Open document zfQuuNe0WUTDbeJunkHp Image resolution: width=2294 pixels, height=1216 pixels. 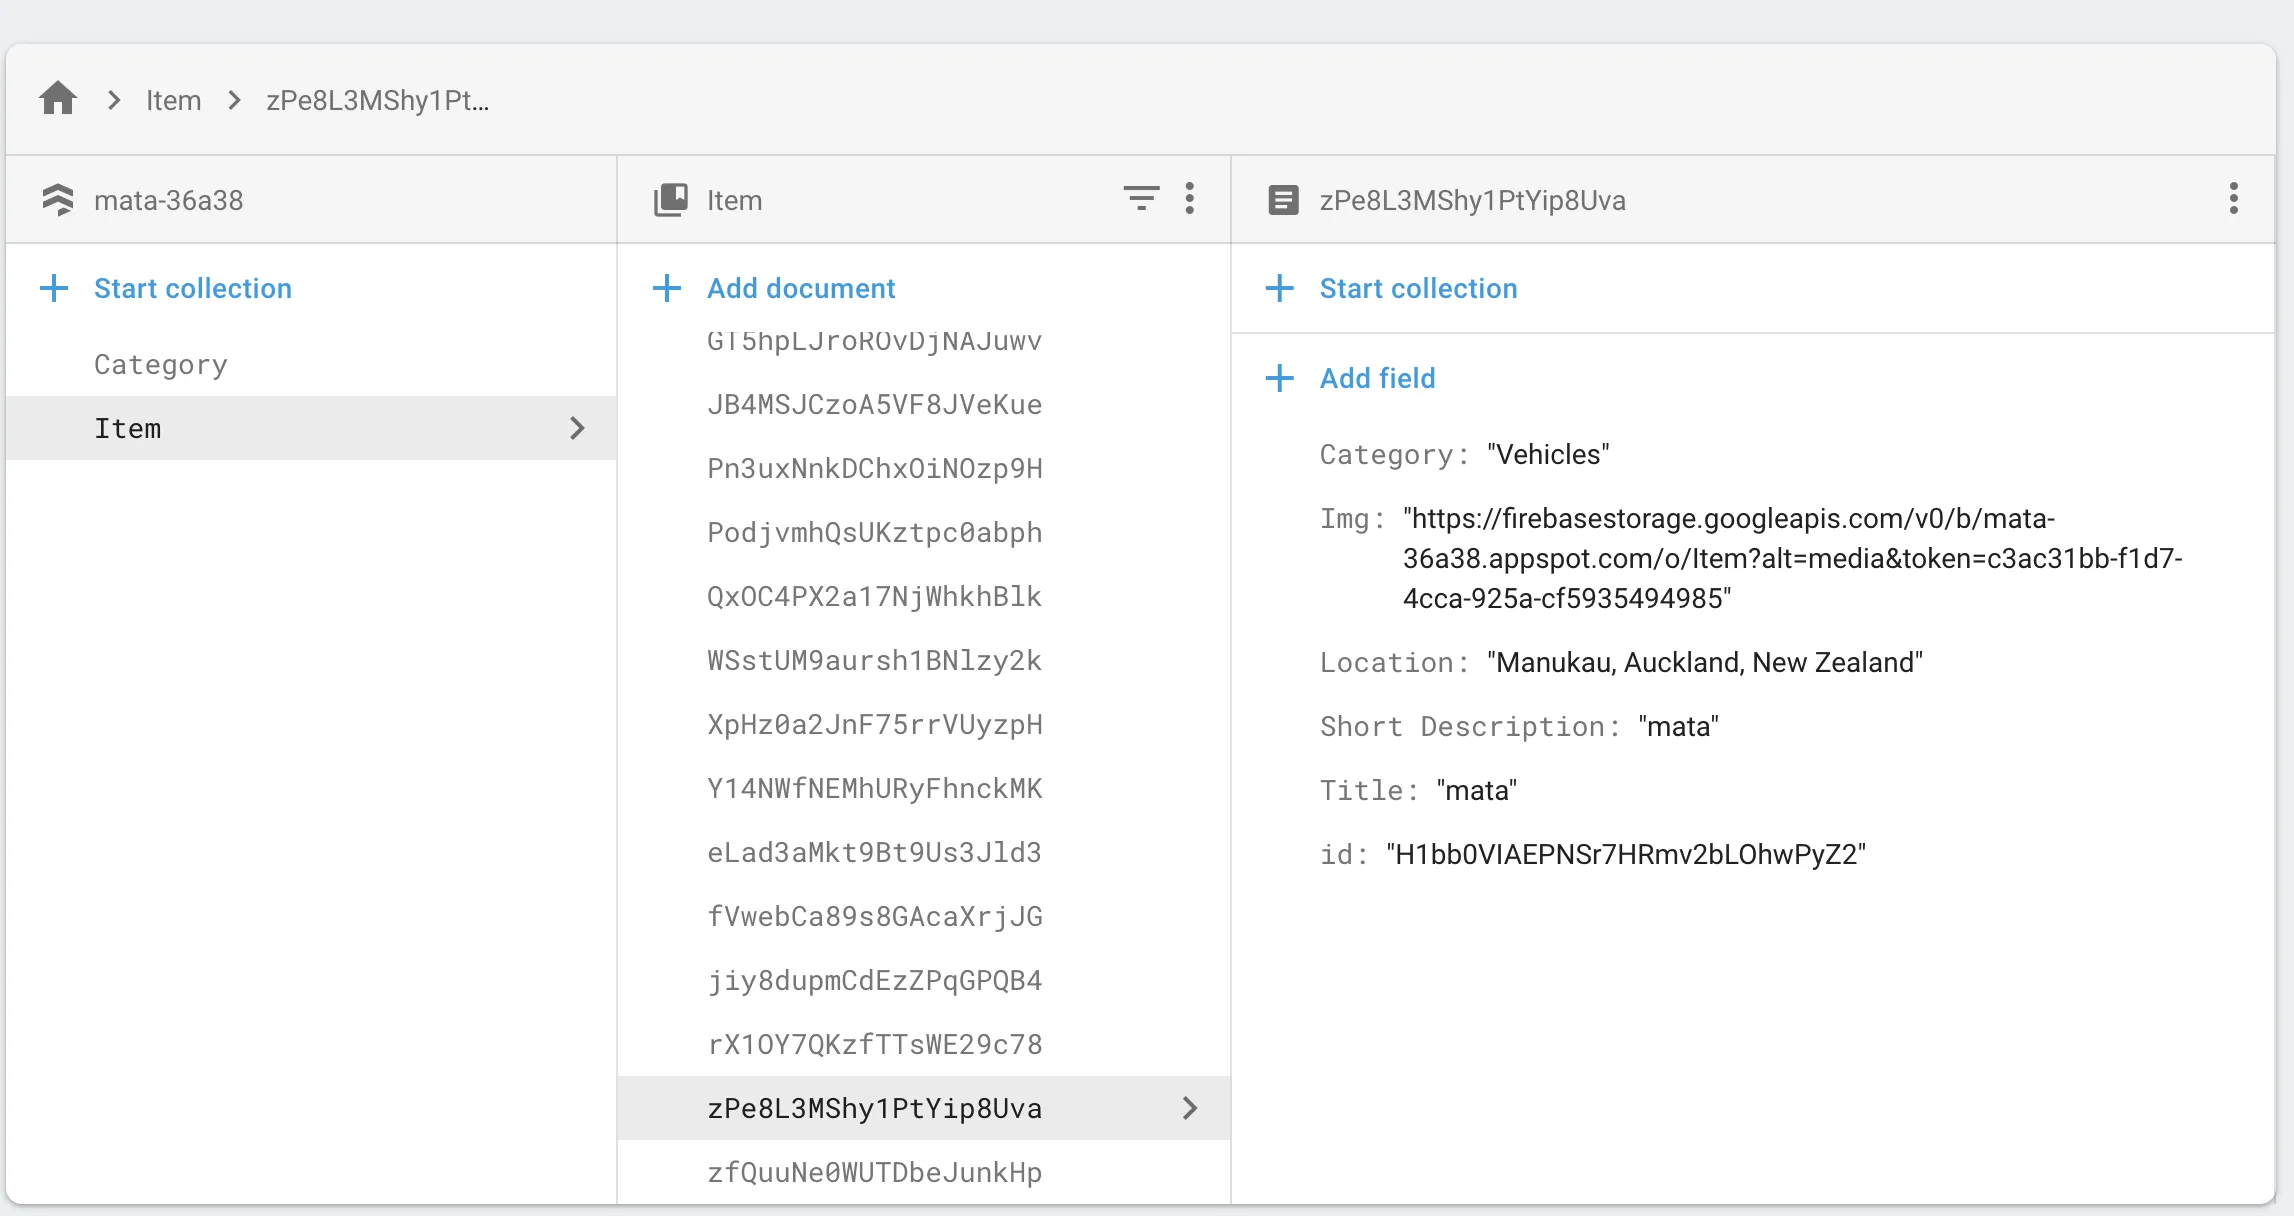coord(874,1172)
